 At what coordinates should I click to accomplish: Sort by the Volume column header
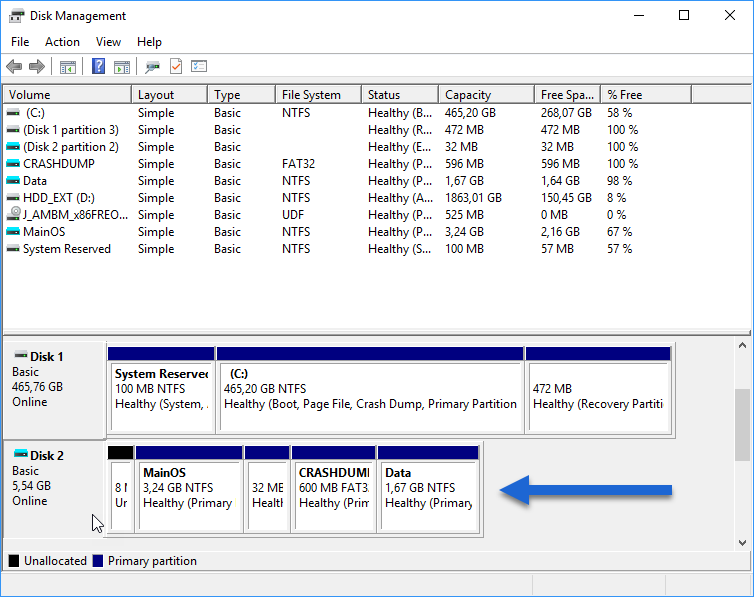pos(67,95)
